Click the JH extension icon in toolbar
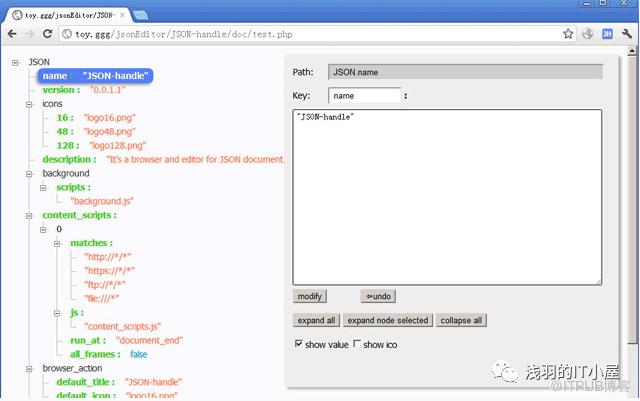This screenshot has width=640, height=401. [x=606, y=33]
